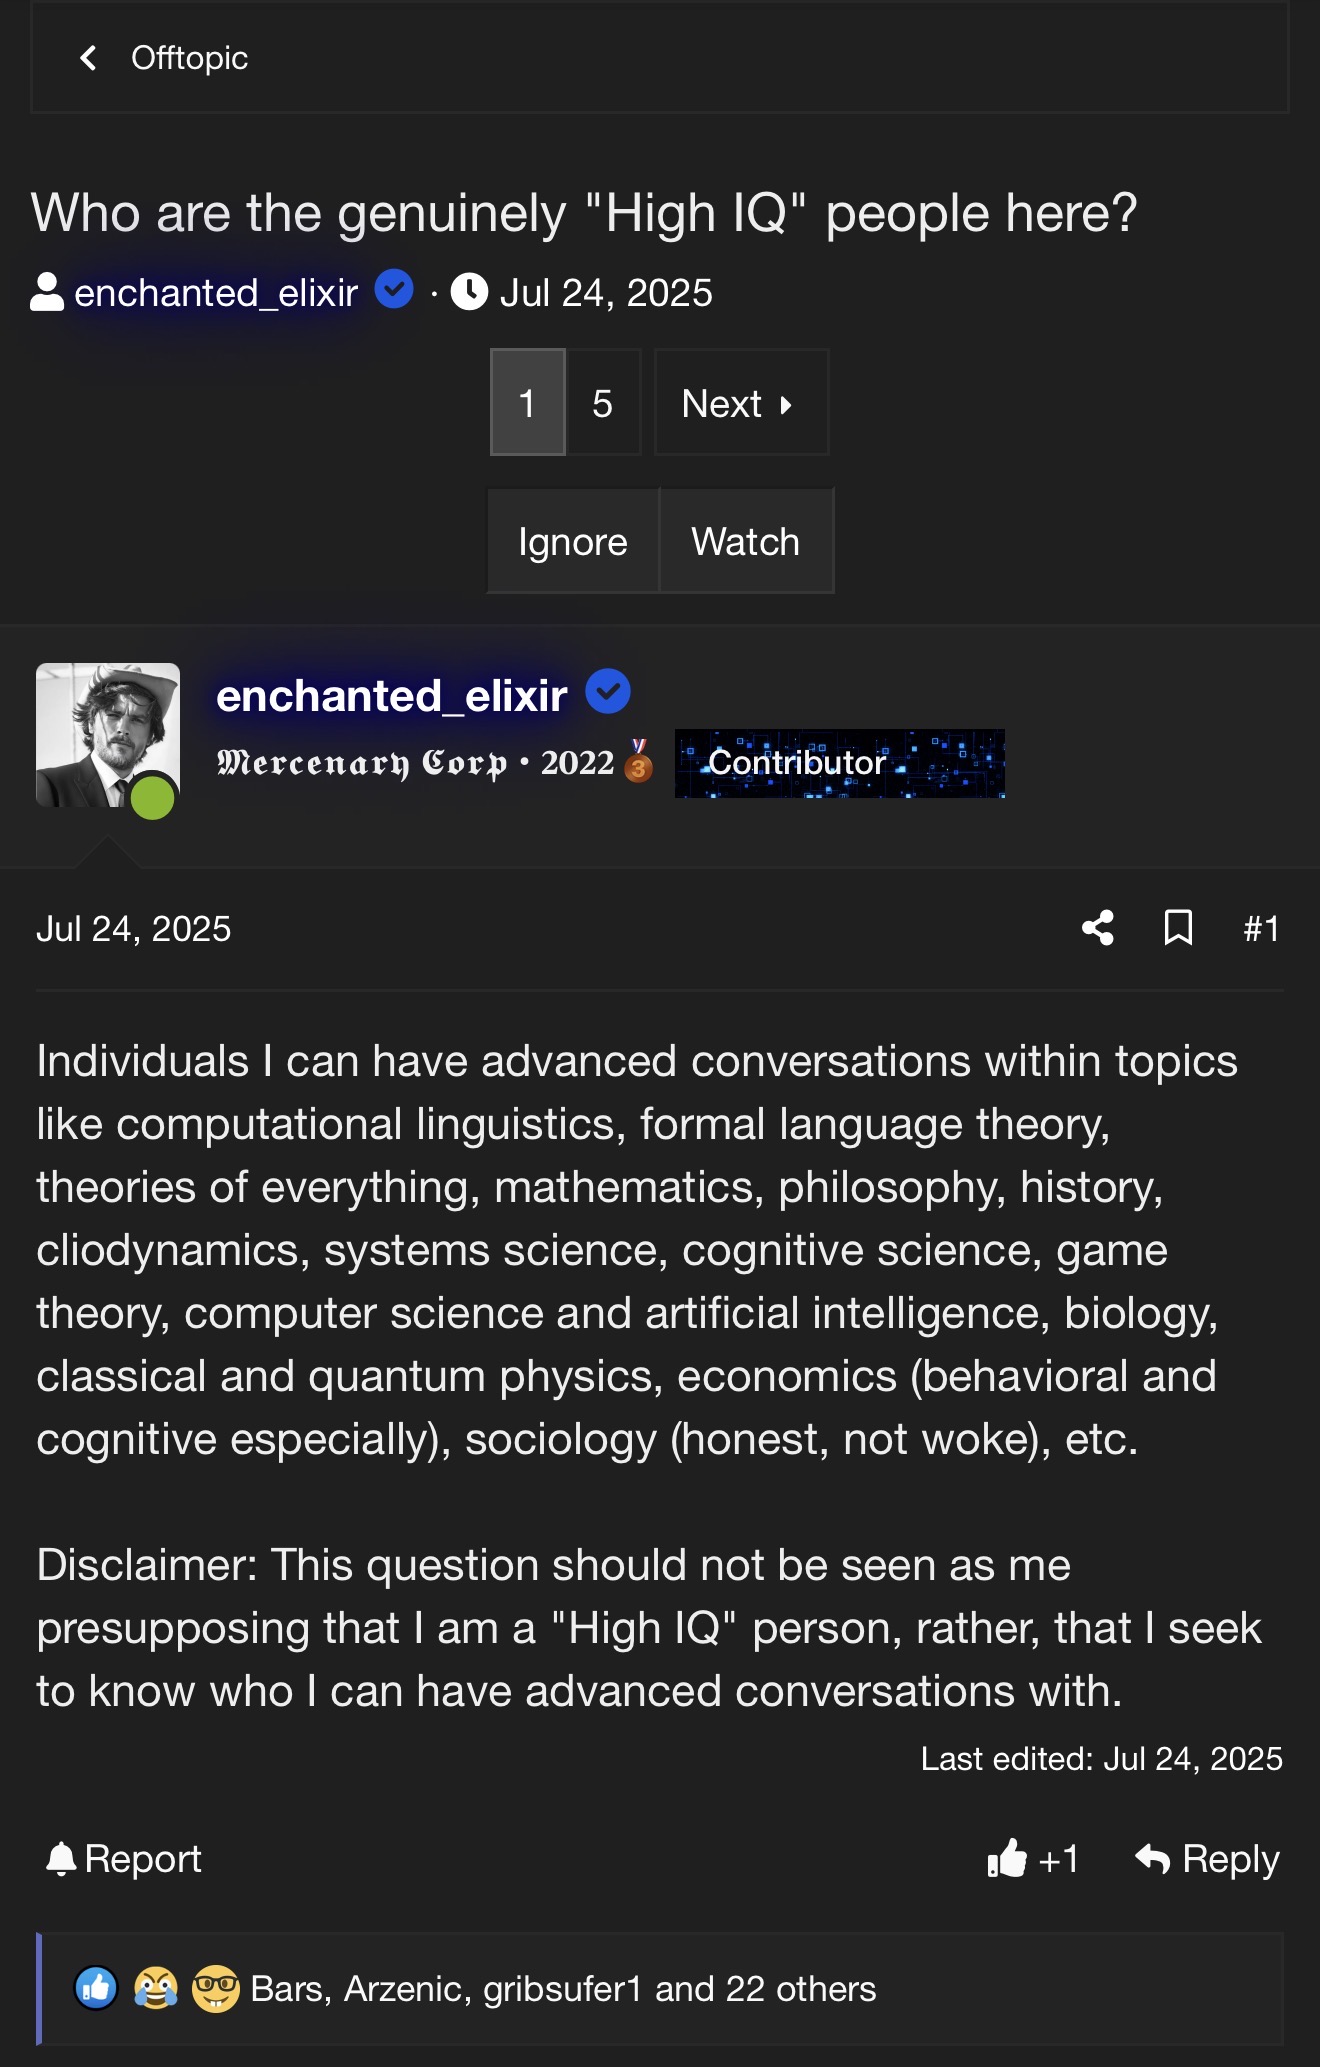This screenshot has width=1320, height=2067.
Task: Click enchanted_elixir's avatar picture
Action: (x=108, y=735)
